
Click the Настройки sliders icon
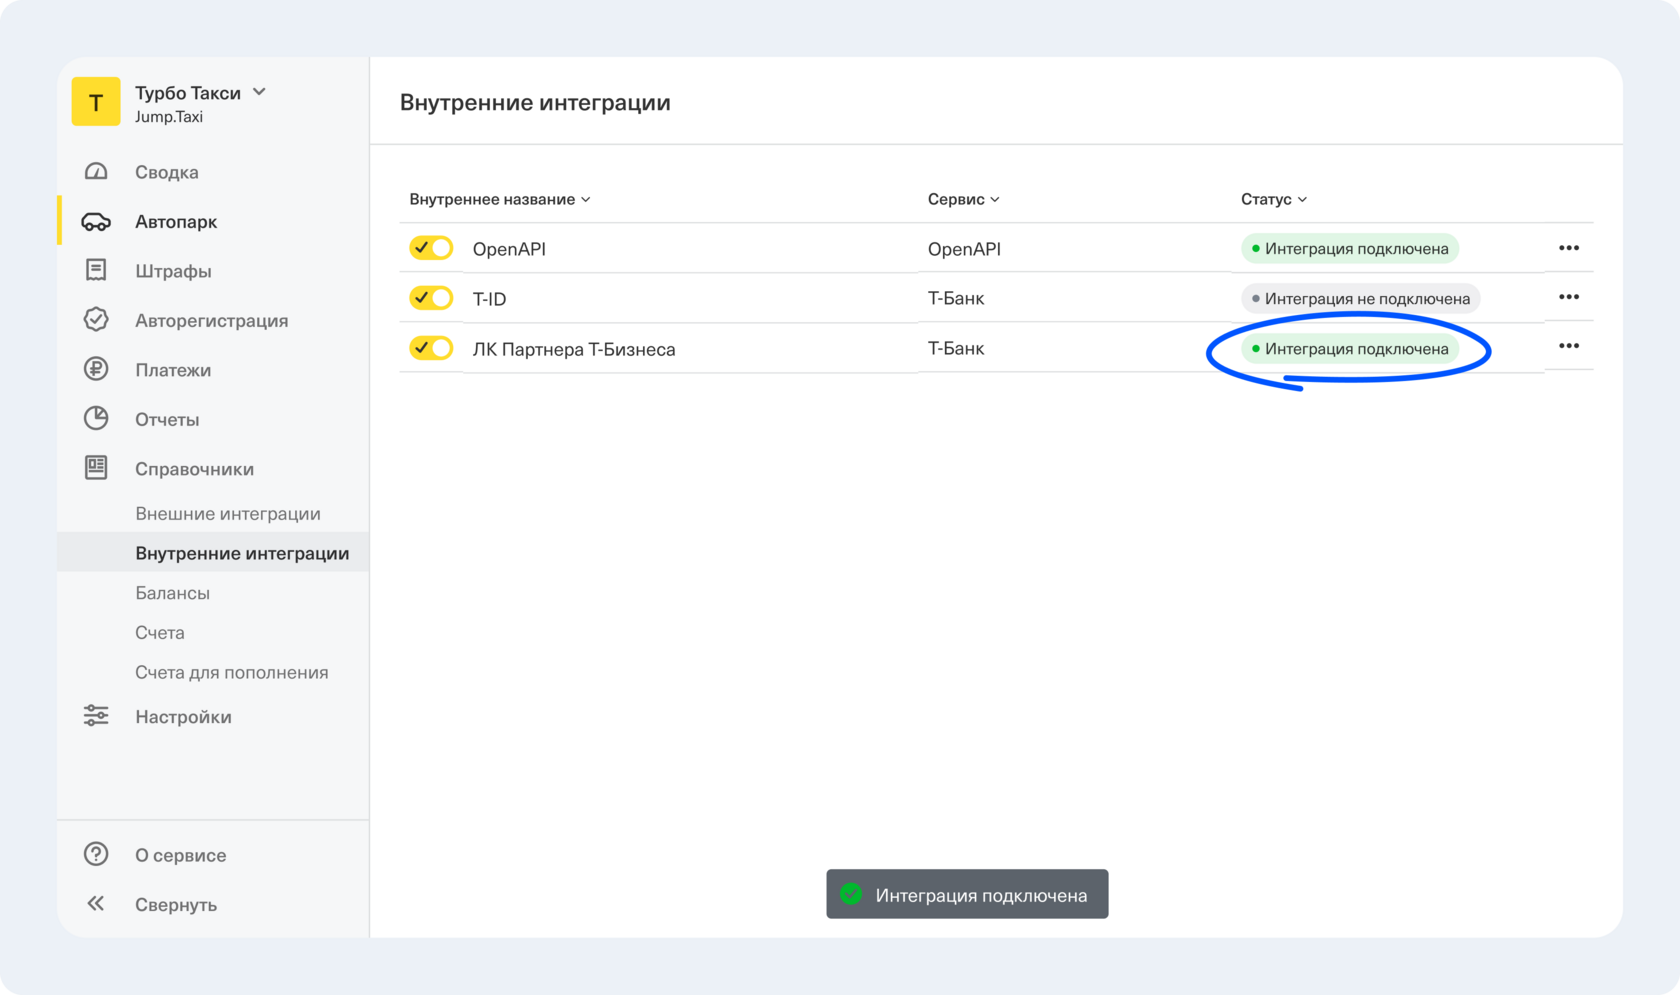click(96, 716)
